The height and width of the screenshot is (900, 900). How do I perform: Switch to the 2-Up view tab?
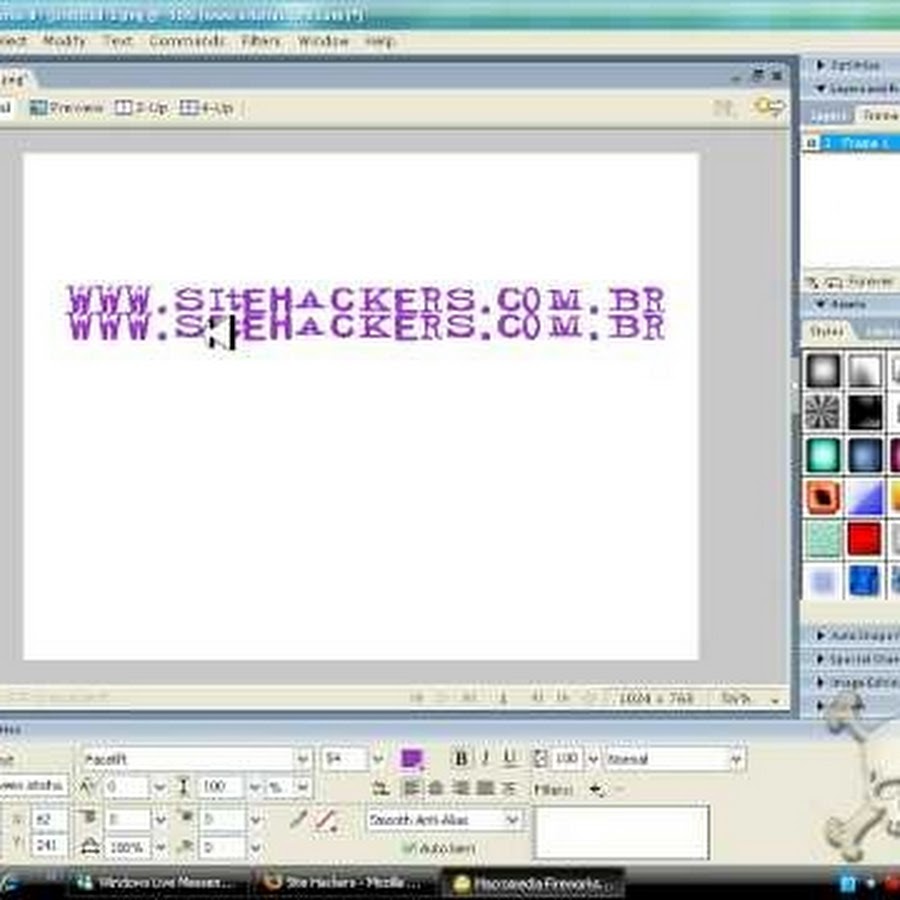[141, 107]
